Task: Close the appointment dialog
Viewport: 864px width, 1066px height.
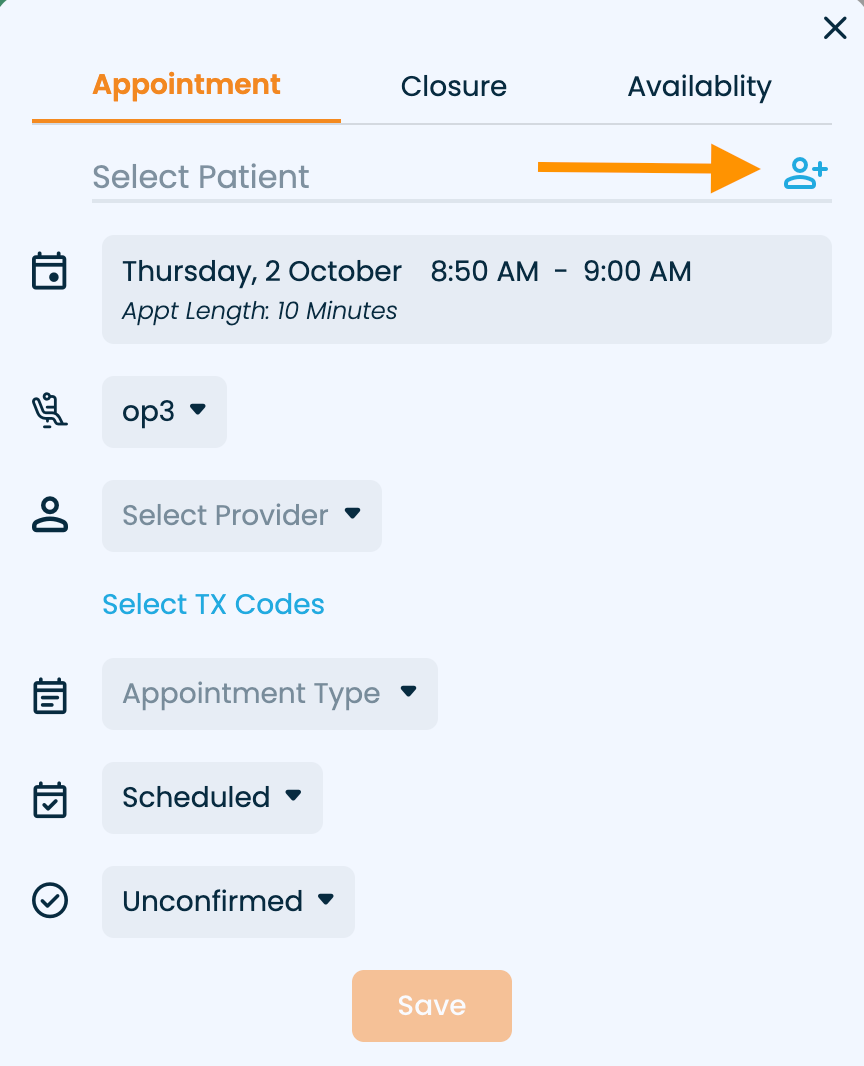Action: pyautogui.click(x=834, y=28)
